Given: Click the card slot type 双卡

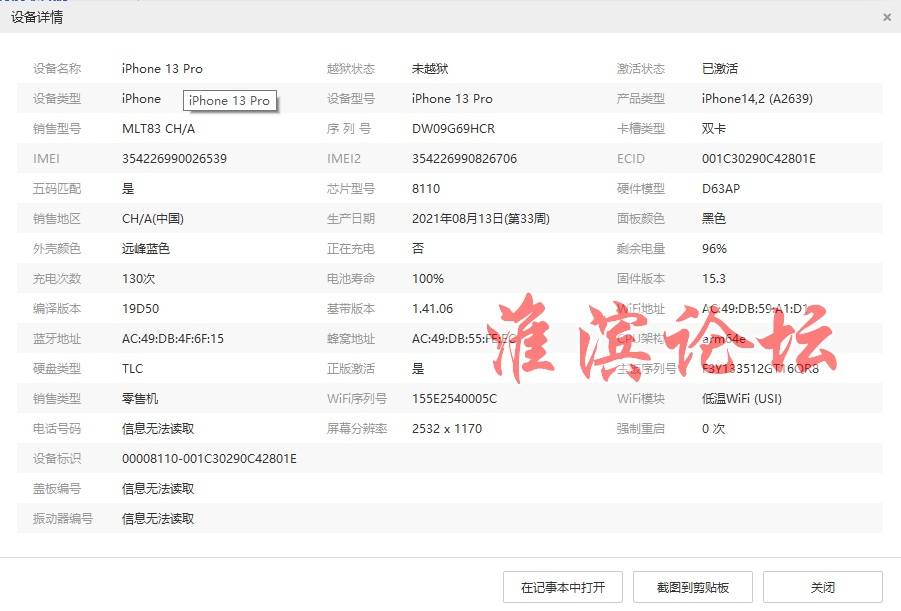Looking at the screenshot, I should pos(713,129).
